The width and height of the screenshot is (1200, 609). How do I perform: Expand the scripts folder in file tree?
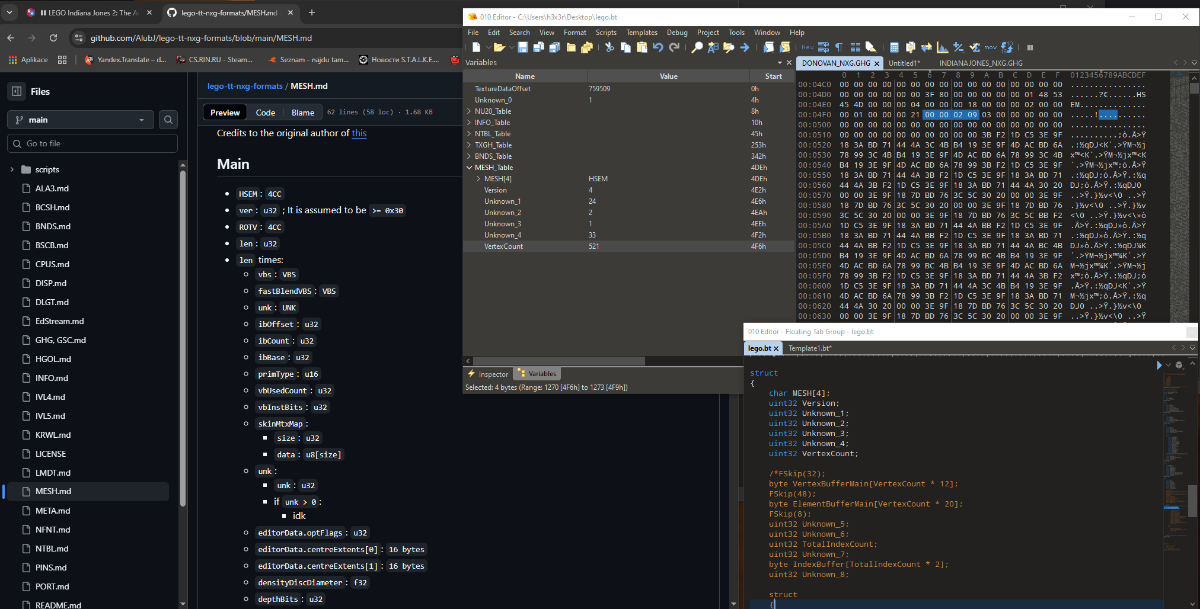coord(12,170)
